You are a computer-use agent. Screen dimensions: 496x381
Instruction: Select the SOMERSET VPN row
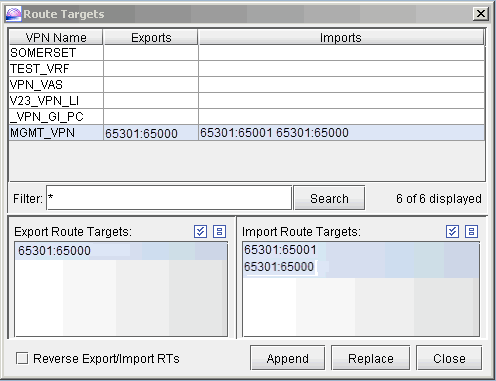(x=247, y=53)
